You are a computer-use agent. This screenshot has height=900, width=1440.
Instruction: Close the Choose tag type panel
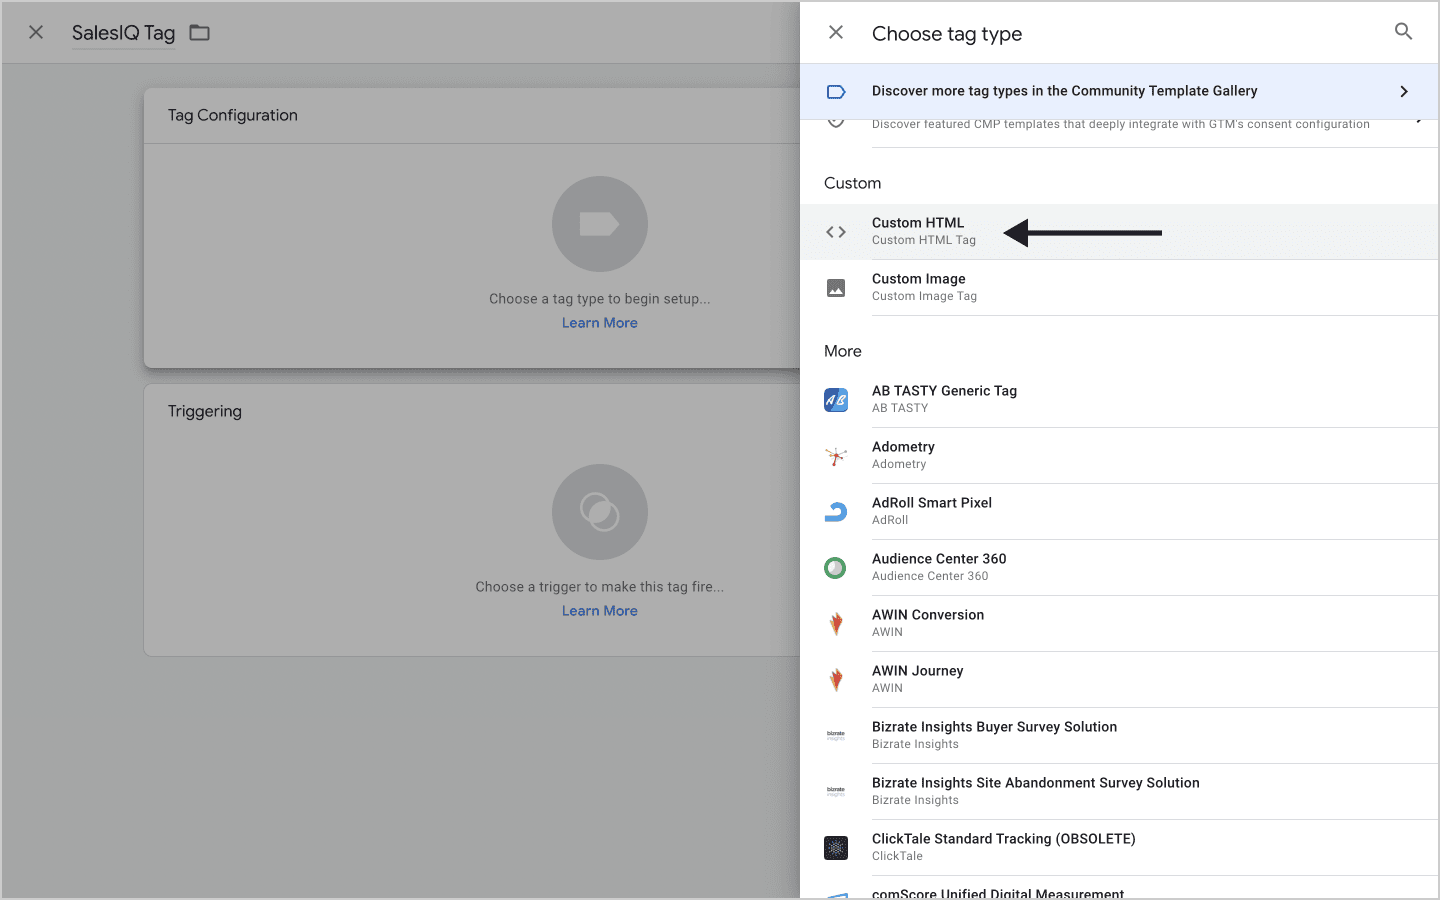836,33
